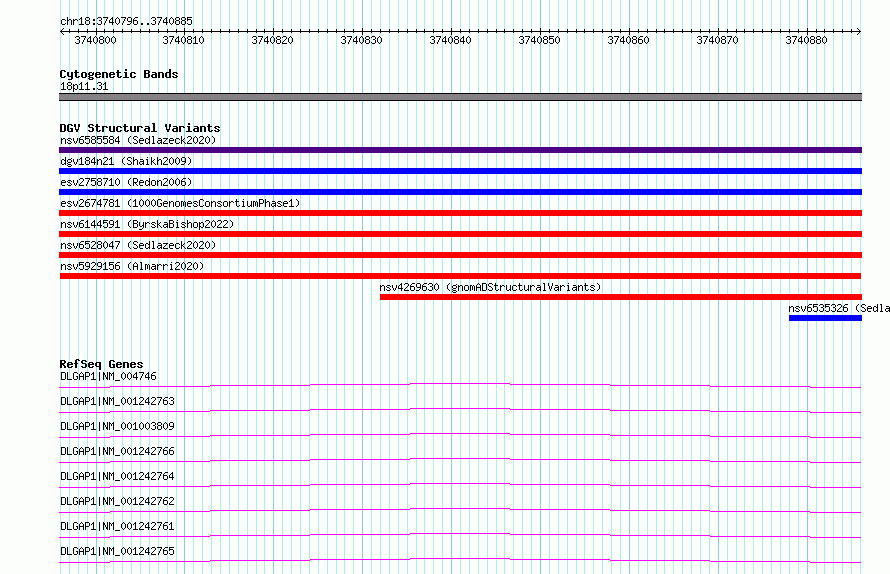This screenshot has height=574, width=890.
Task: Click ruler tick label 3740860
Action: coord(628,40)
